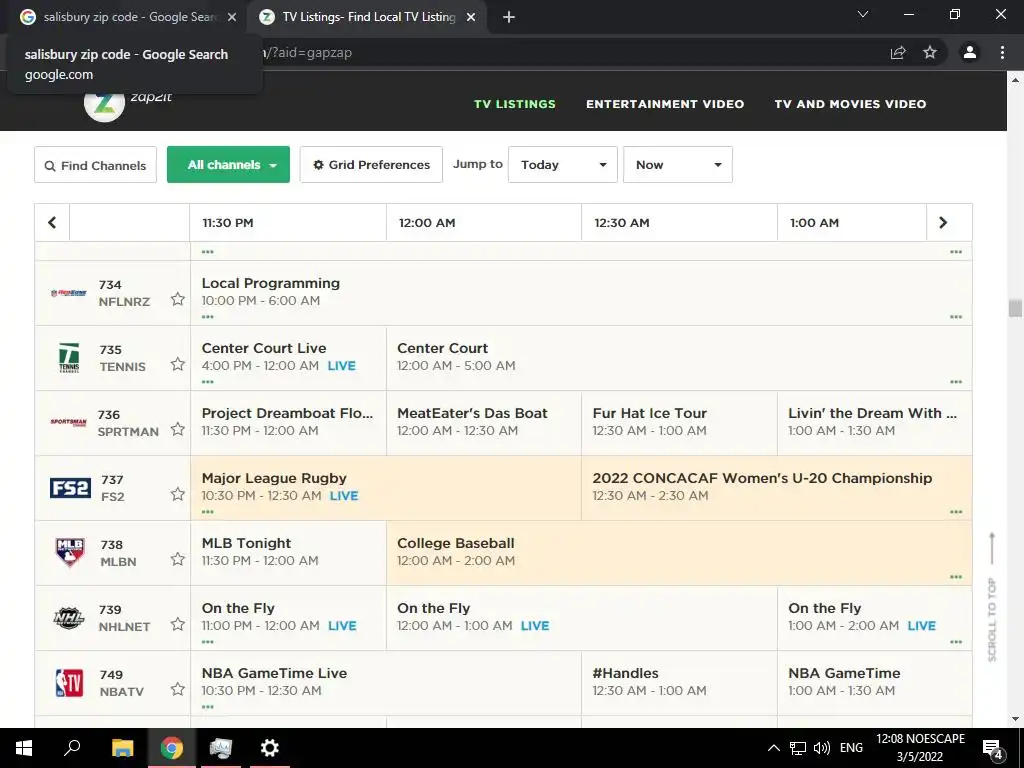Open a new browser tab

tap(509, 17)
